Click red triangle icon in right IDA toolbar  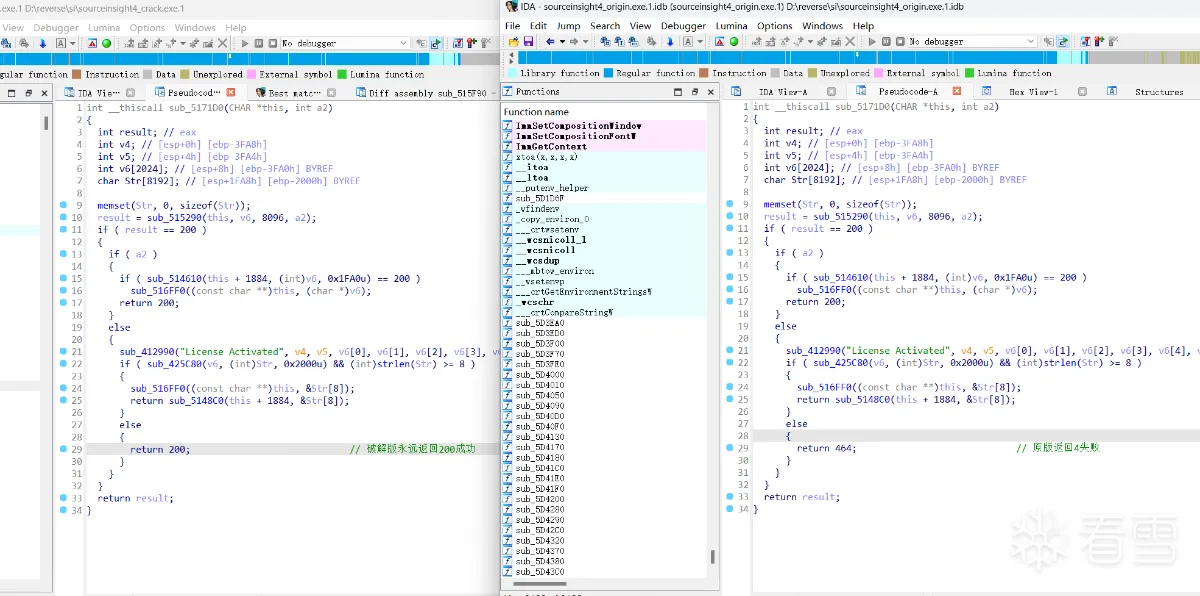coord(719,42)
